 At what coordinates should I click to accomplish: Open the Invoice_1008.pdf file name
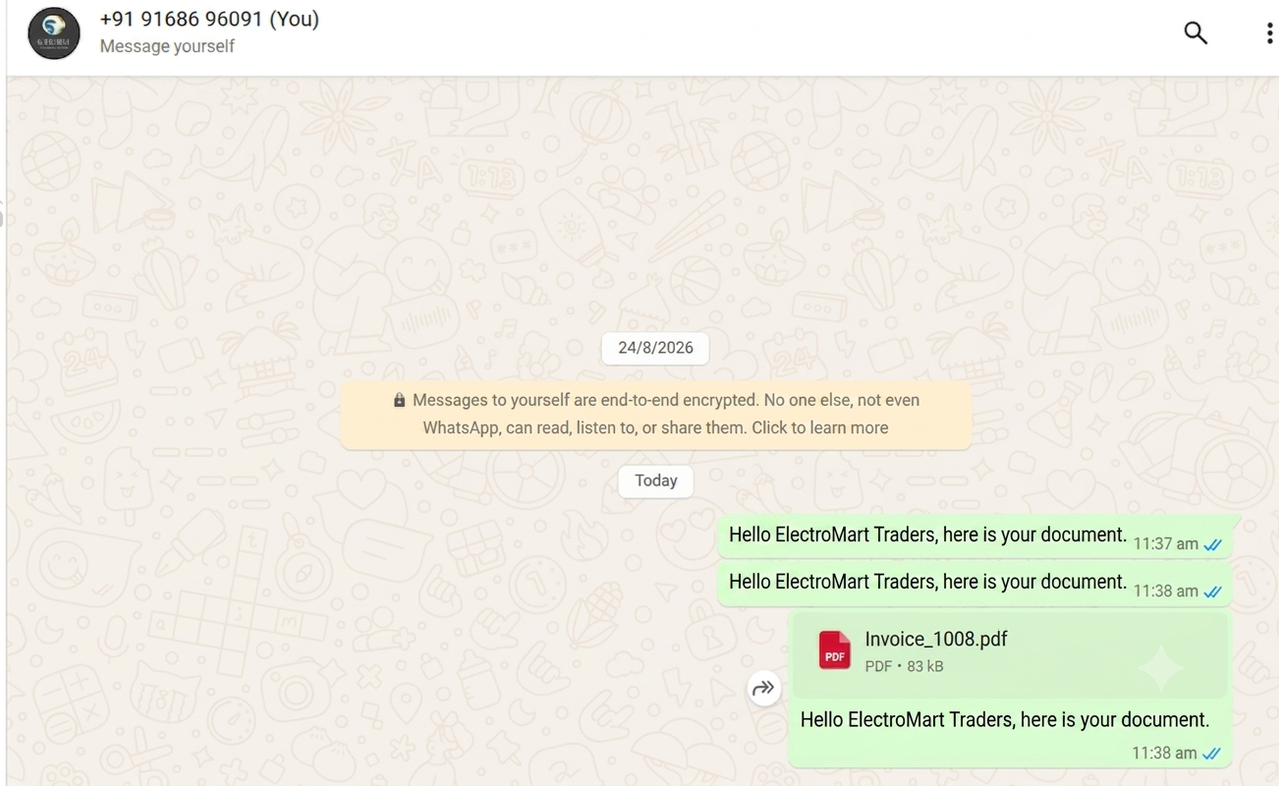click(x=936, y=639)
